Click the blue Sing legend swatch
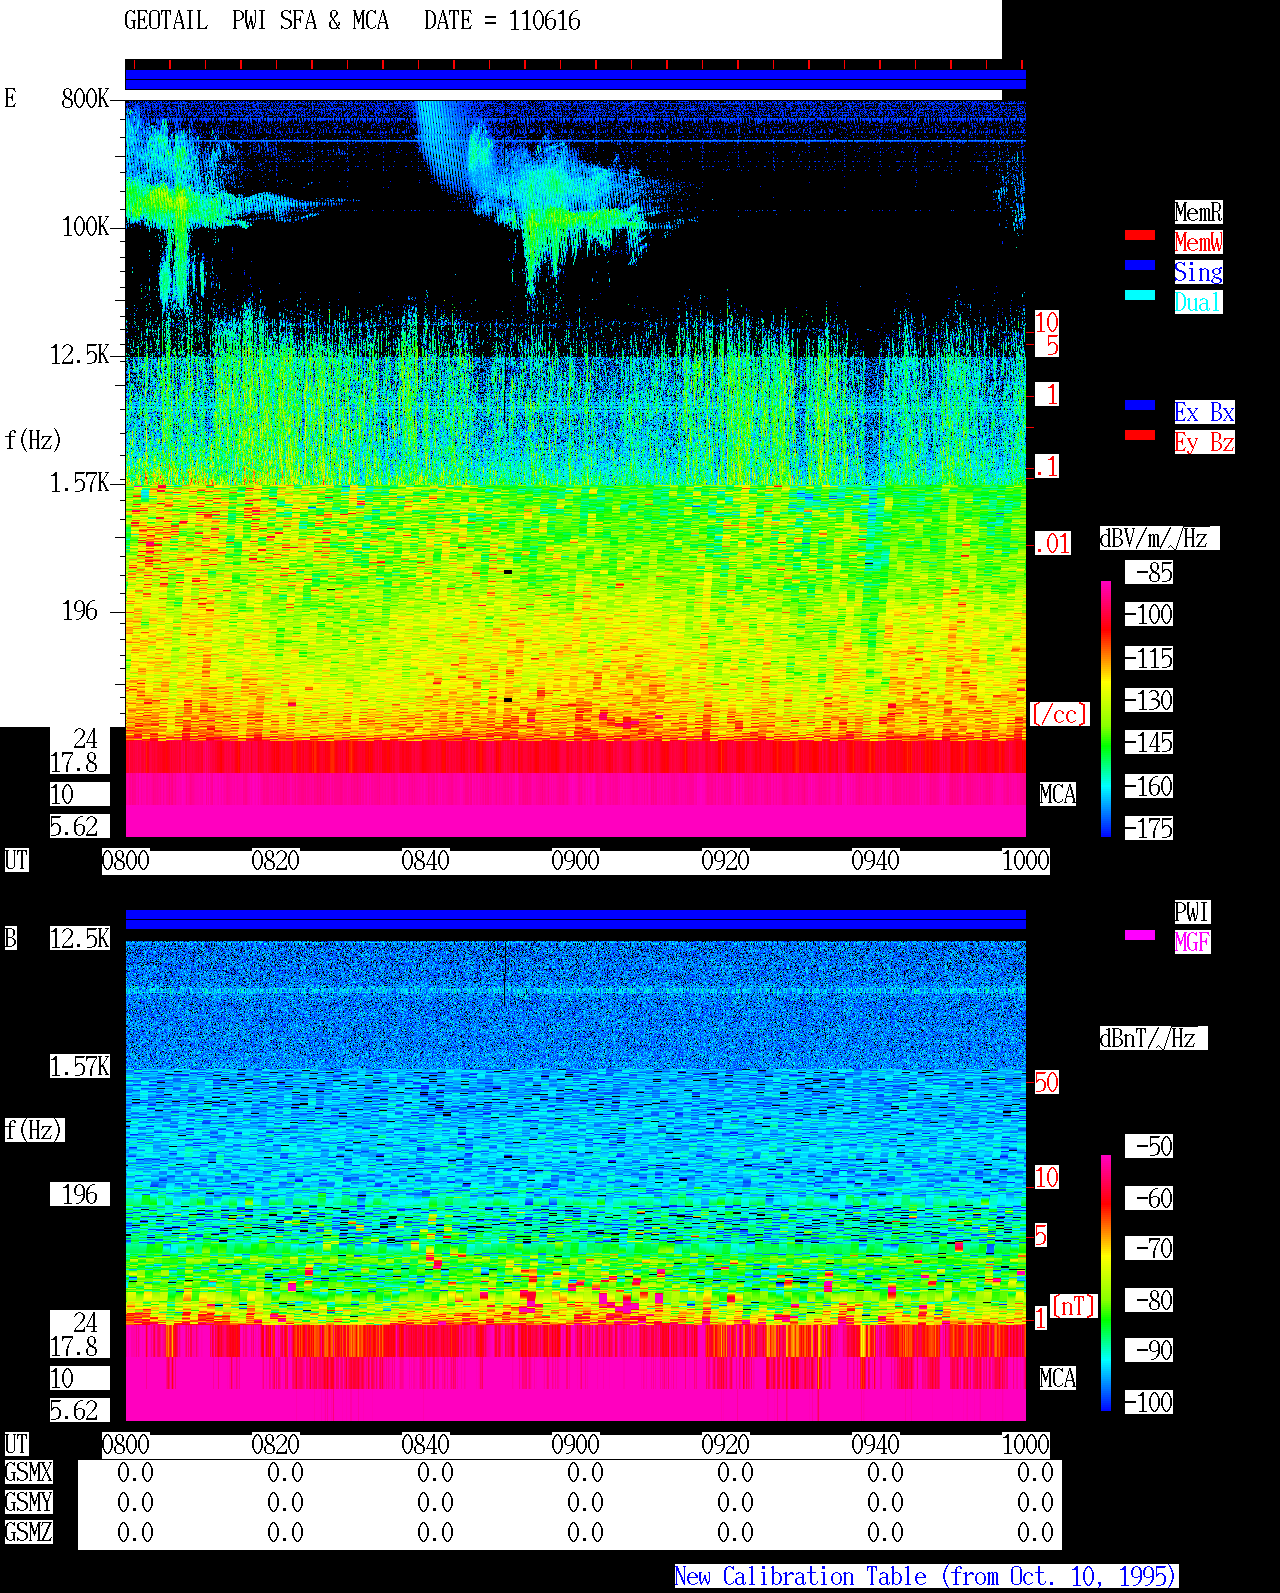 coord(1140,265)
